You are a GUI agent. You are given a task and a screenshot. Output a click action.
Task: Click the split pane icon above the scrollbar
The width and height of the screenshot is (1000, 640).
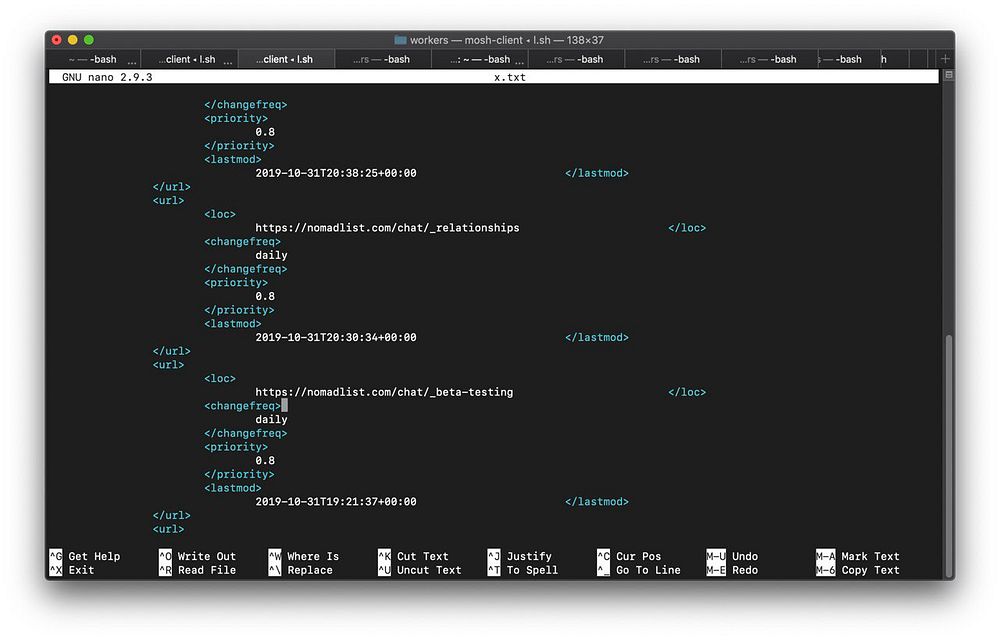tap(948, 75)
